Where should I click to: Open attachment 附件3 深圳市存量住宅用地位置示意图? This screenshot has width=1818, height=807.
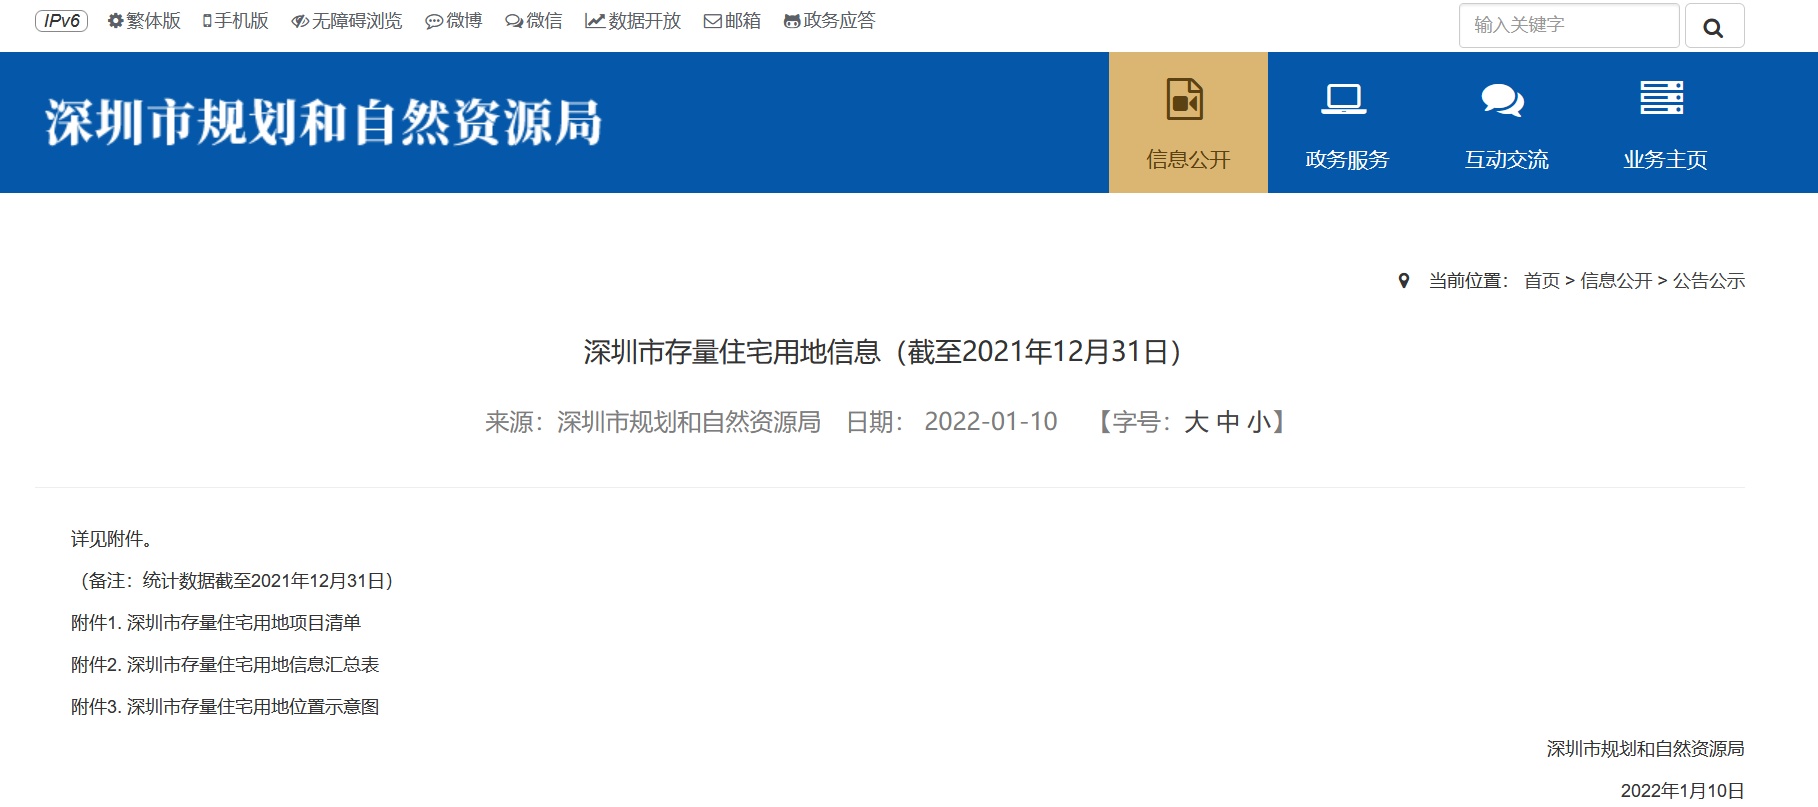click(x=225, y=707)
